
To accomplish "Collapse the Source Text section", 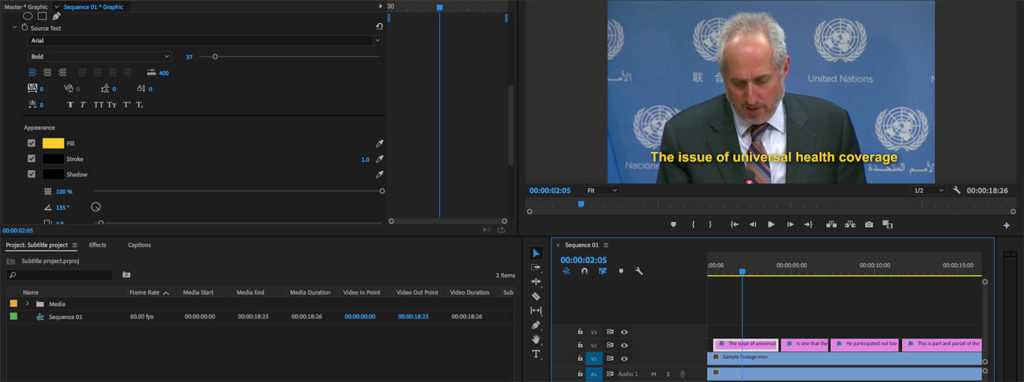I will [14, 28].
